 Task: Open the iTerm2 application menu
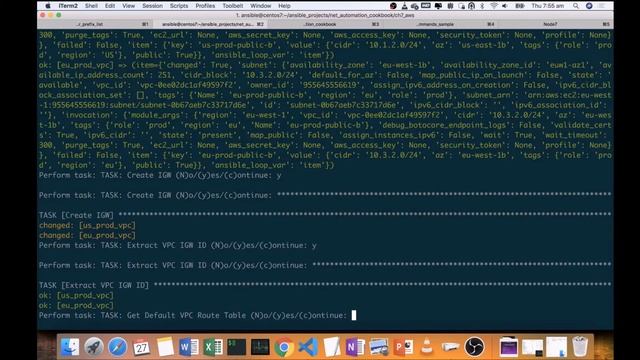[x=68, y=6]
